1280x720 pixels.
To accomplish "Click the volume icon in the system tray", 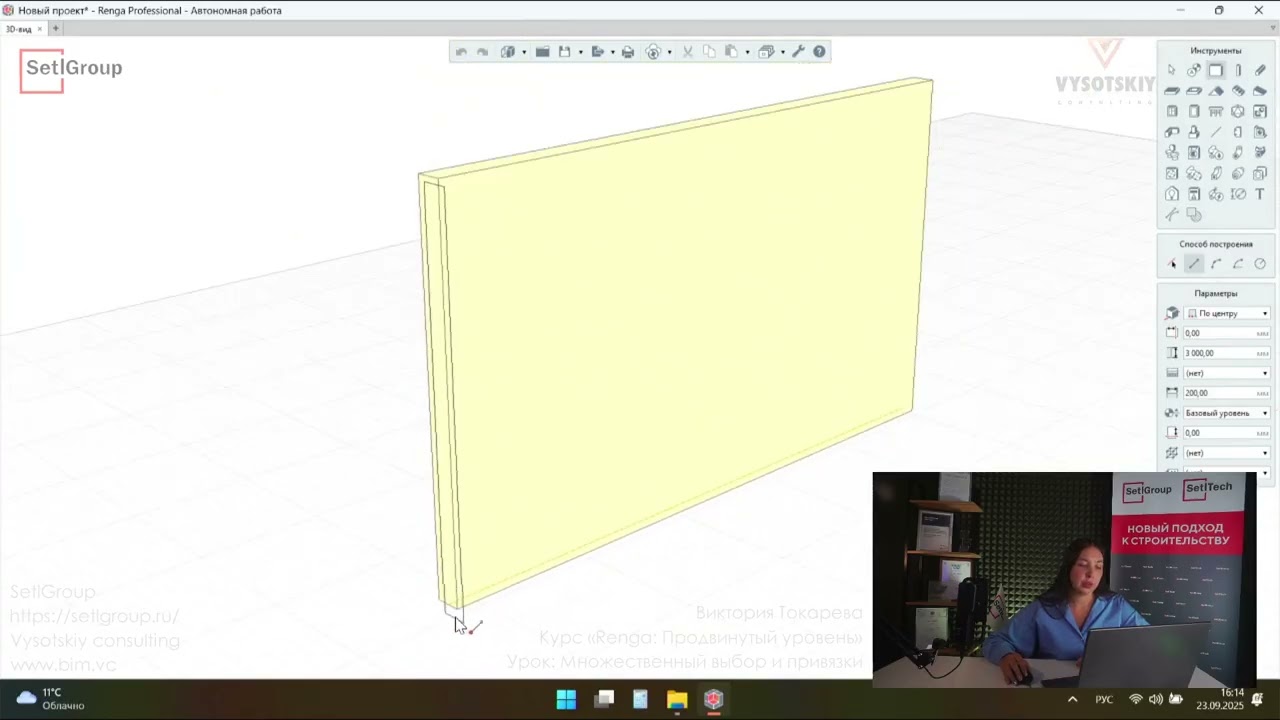I will click(x=1156, y=699).
